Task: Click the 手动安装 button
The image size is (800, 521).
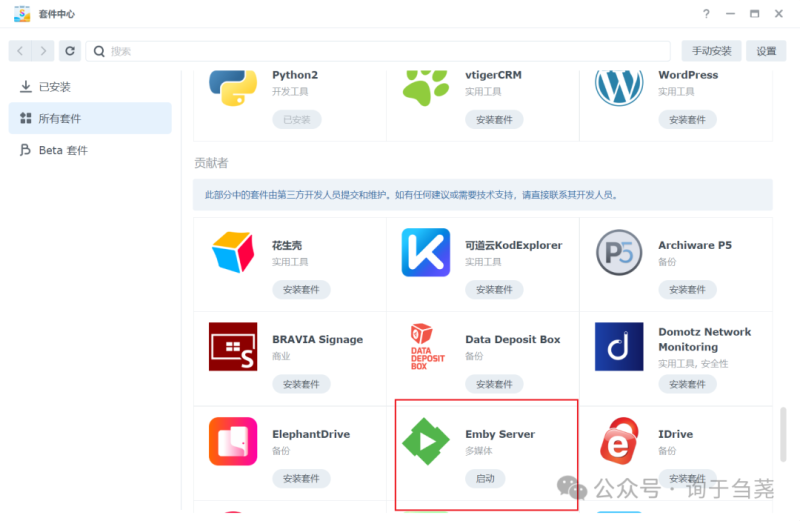Action: (712, 51)
